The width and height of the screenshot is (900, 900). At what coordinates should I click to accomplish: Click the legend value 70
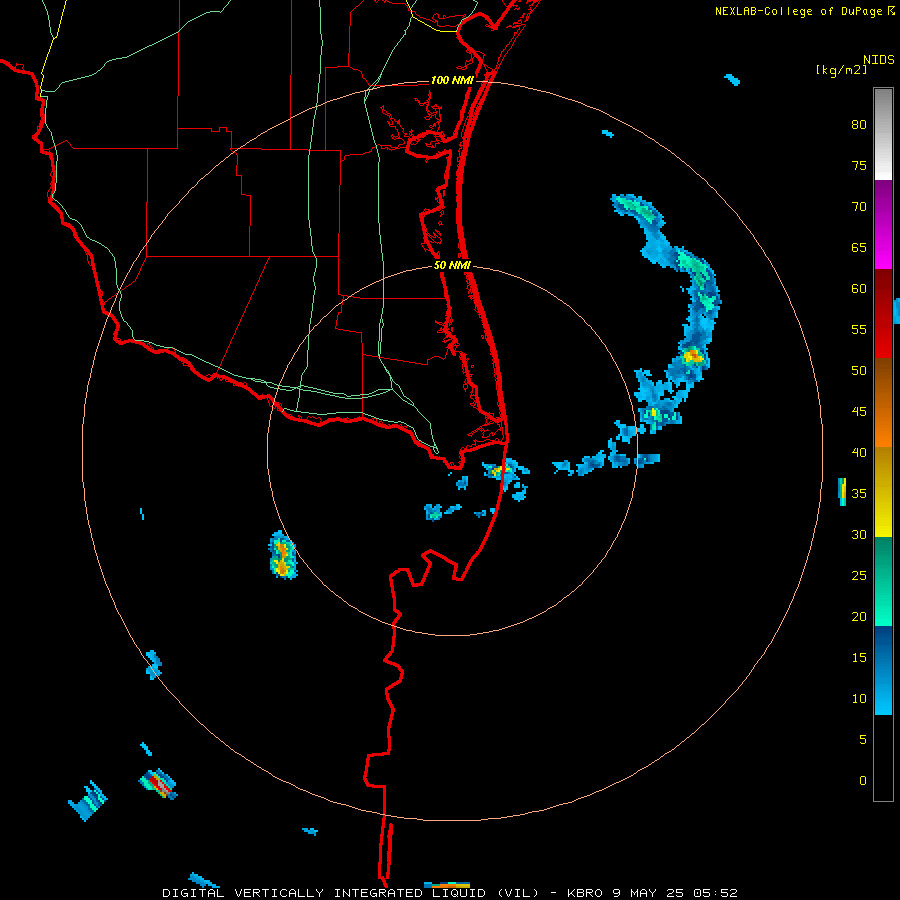coord(859,207)
